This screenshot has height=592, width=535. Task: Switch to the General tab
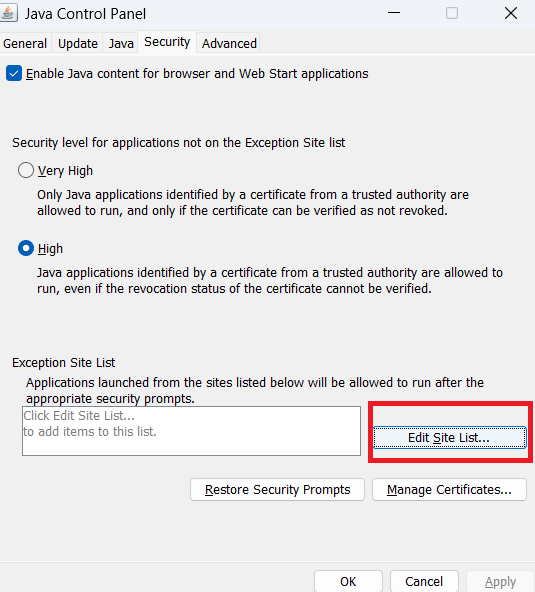[25, 43]
